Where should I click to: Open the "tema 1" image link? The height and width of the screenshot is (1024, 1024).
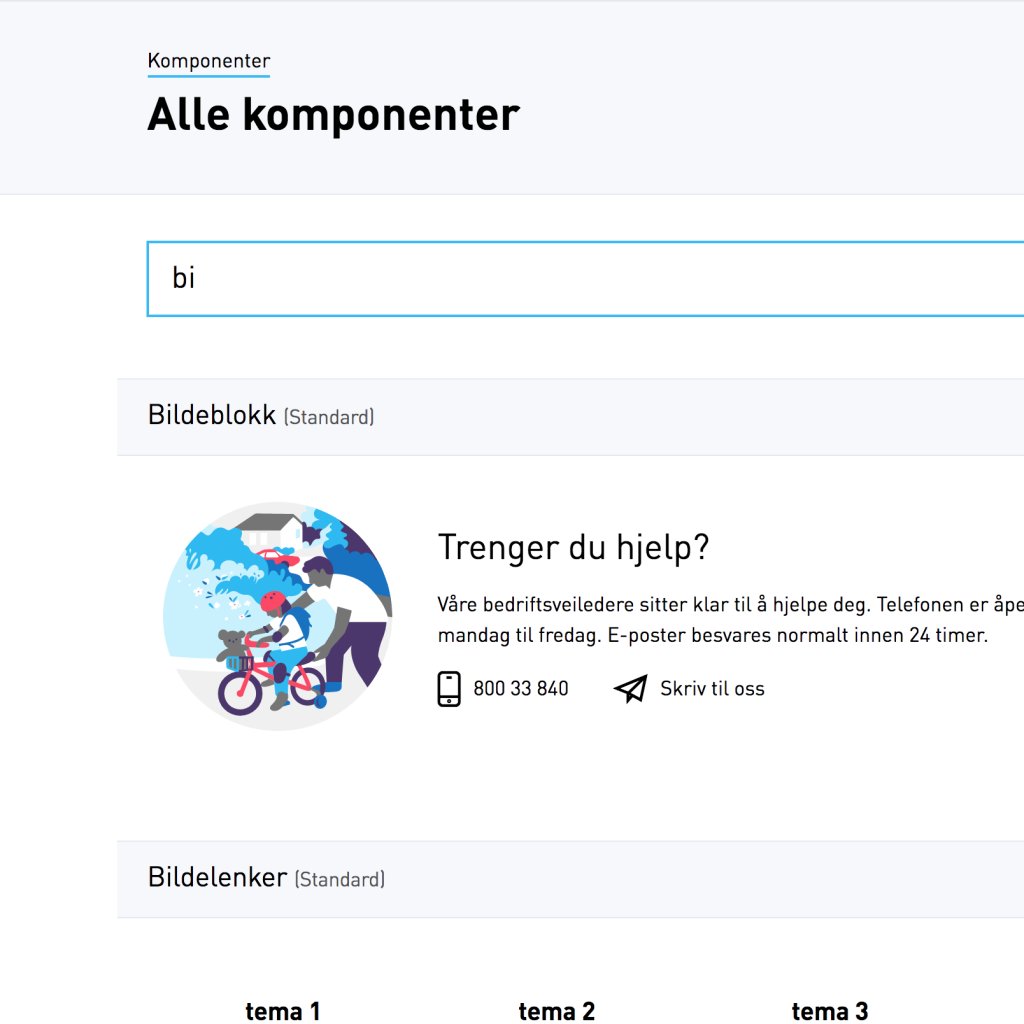tap(283, 1011)
